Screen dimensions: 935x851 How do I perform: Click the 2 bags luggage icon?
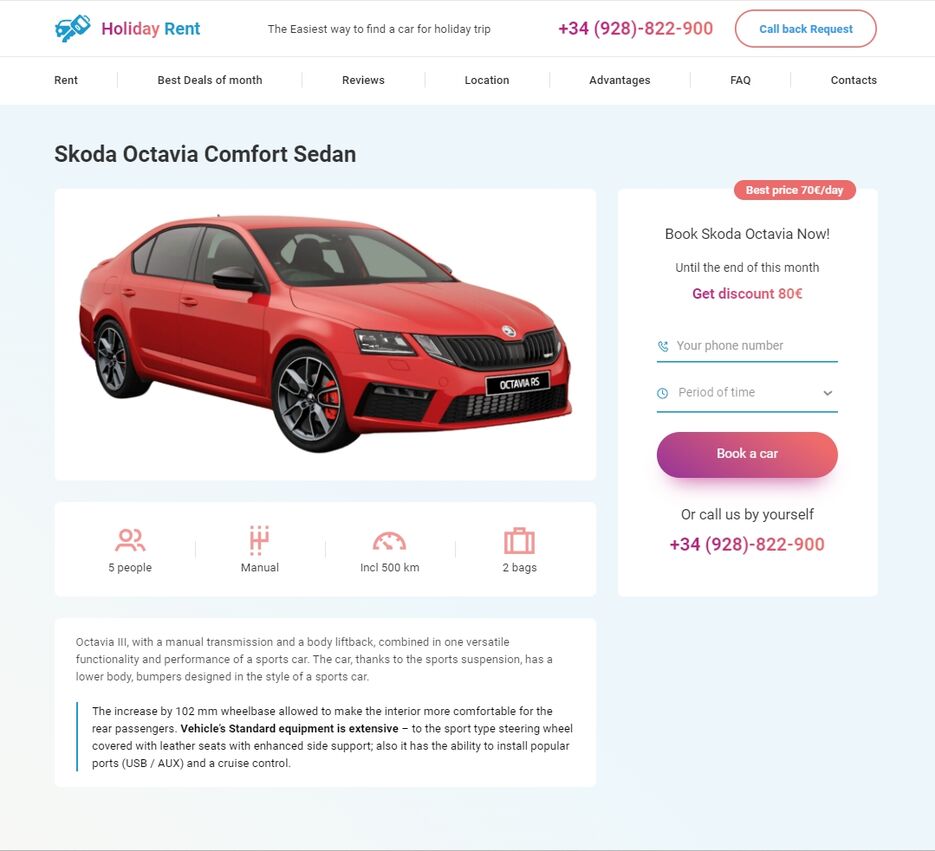pos(519,541)
